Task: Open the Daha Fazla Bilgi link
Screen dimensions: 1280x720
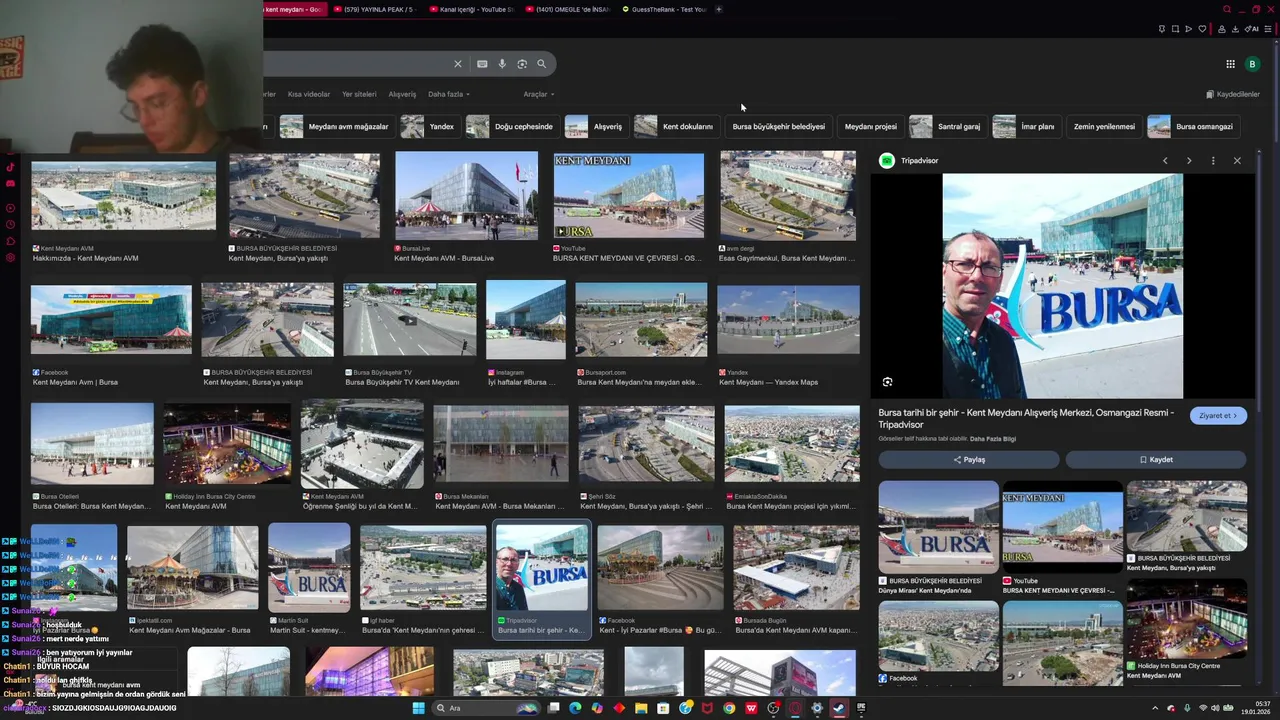Action: [x=993, y=439]
